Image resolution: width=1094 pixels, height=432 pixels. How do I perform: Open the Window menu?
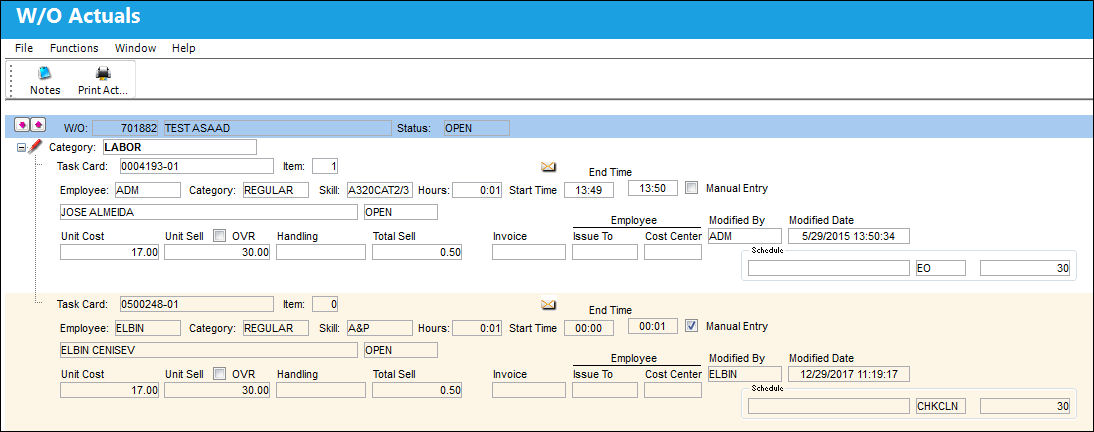click(x=135, y=48)
